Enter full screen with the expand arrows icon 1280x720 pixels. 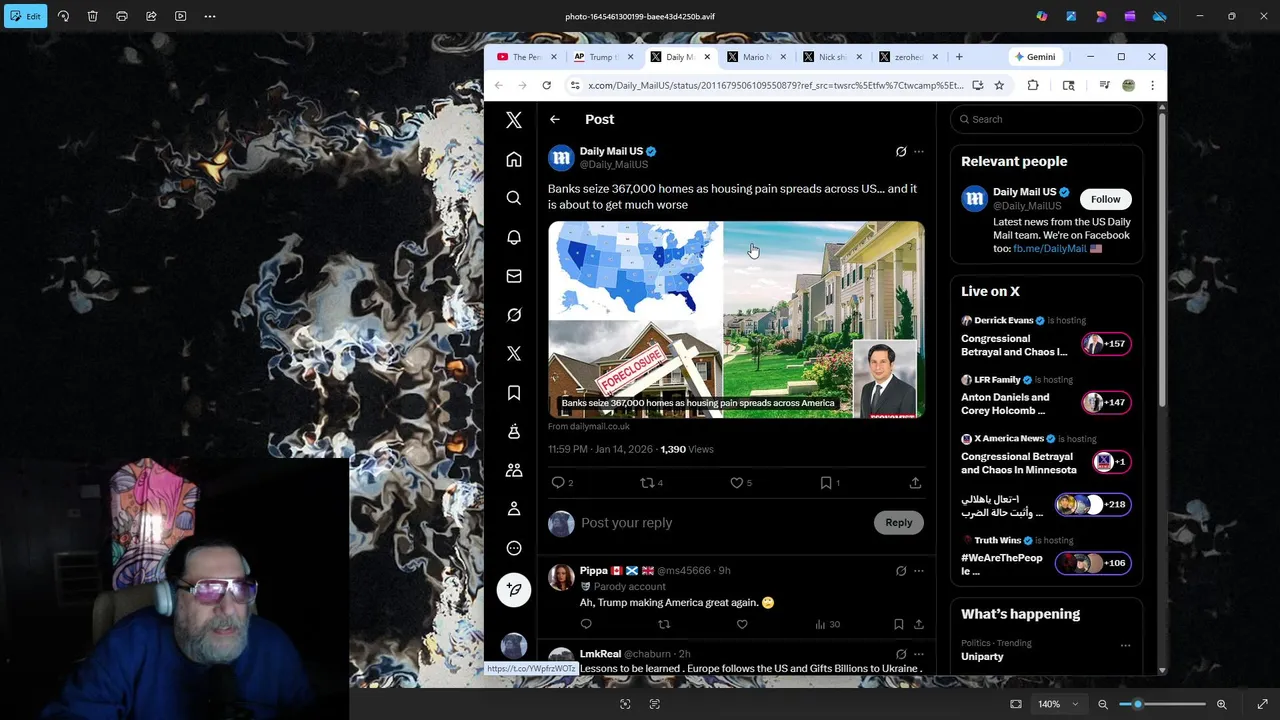click(1262, 704)
